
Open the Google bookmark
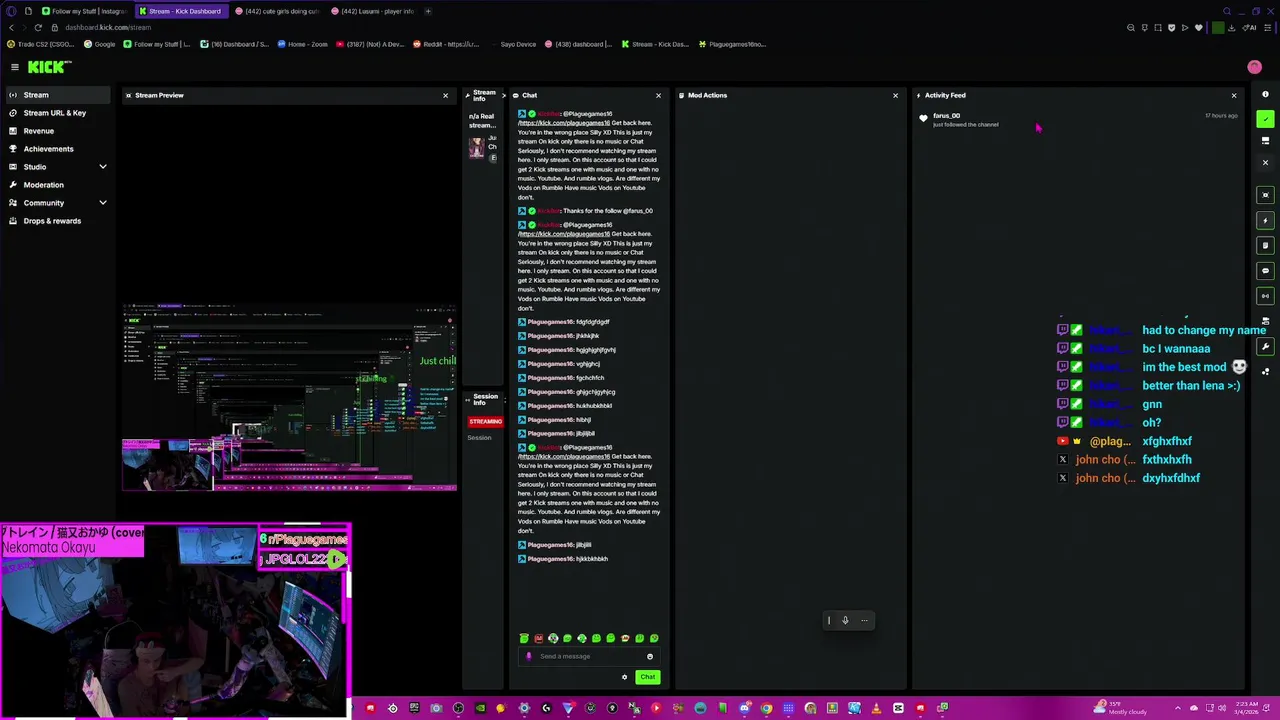pyautogui.click(x=100, y=44)
